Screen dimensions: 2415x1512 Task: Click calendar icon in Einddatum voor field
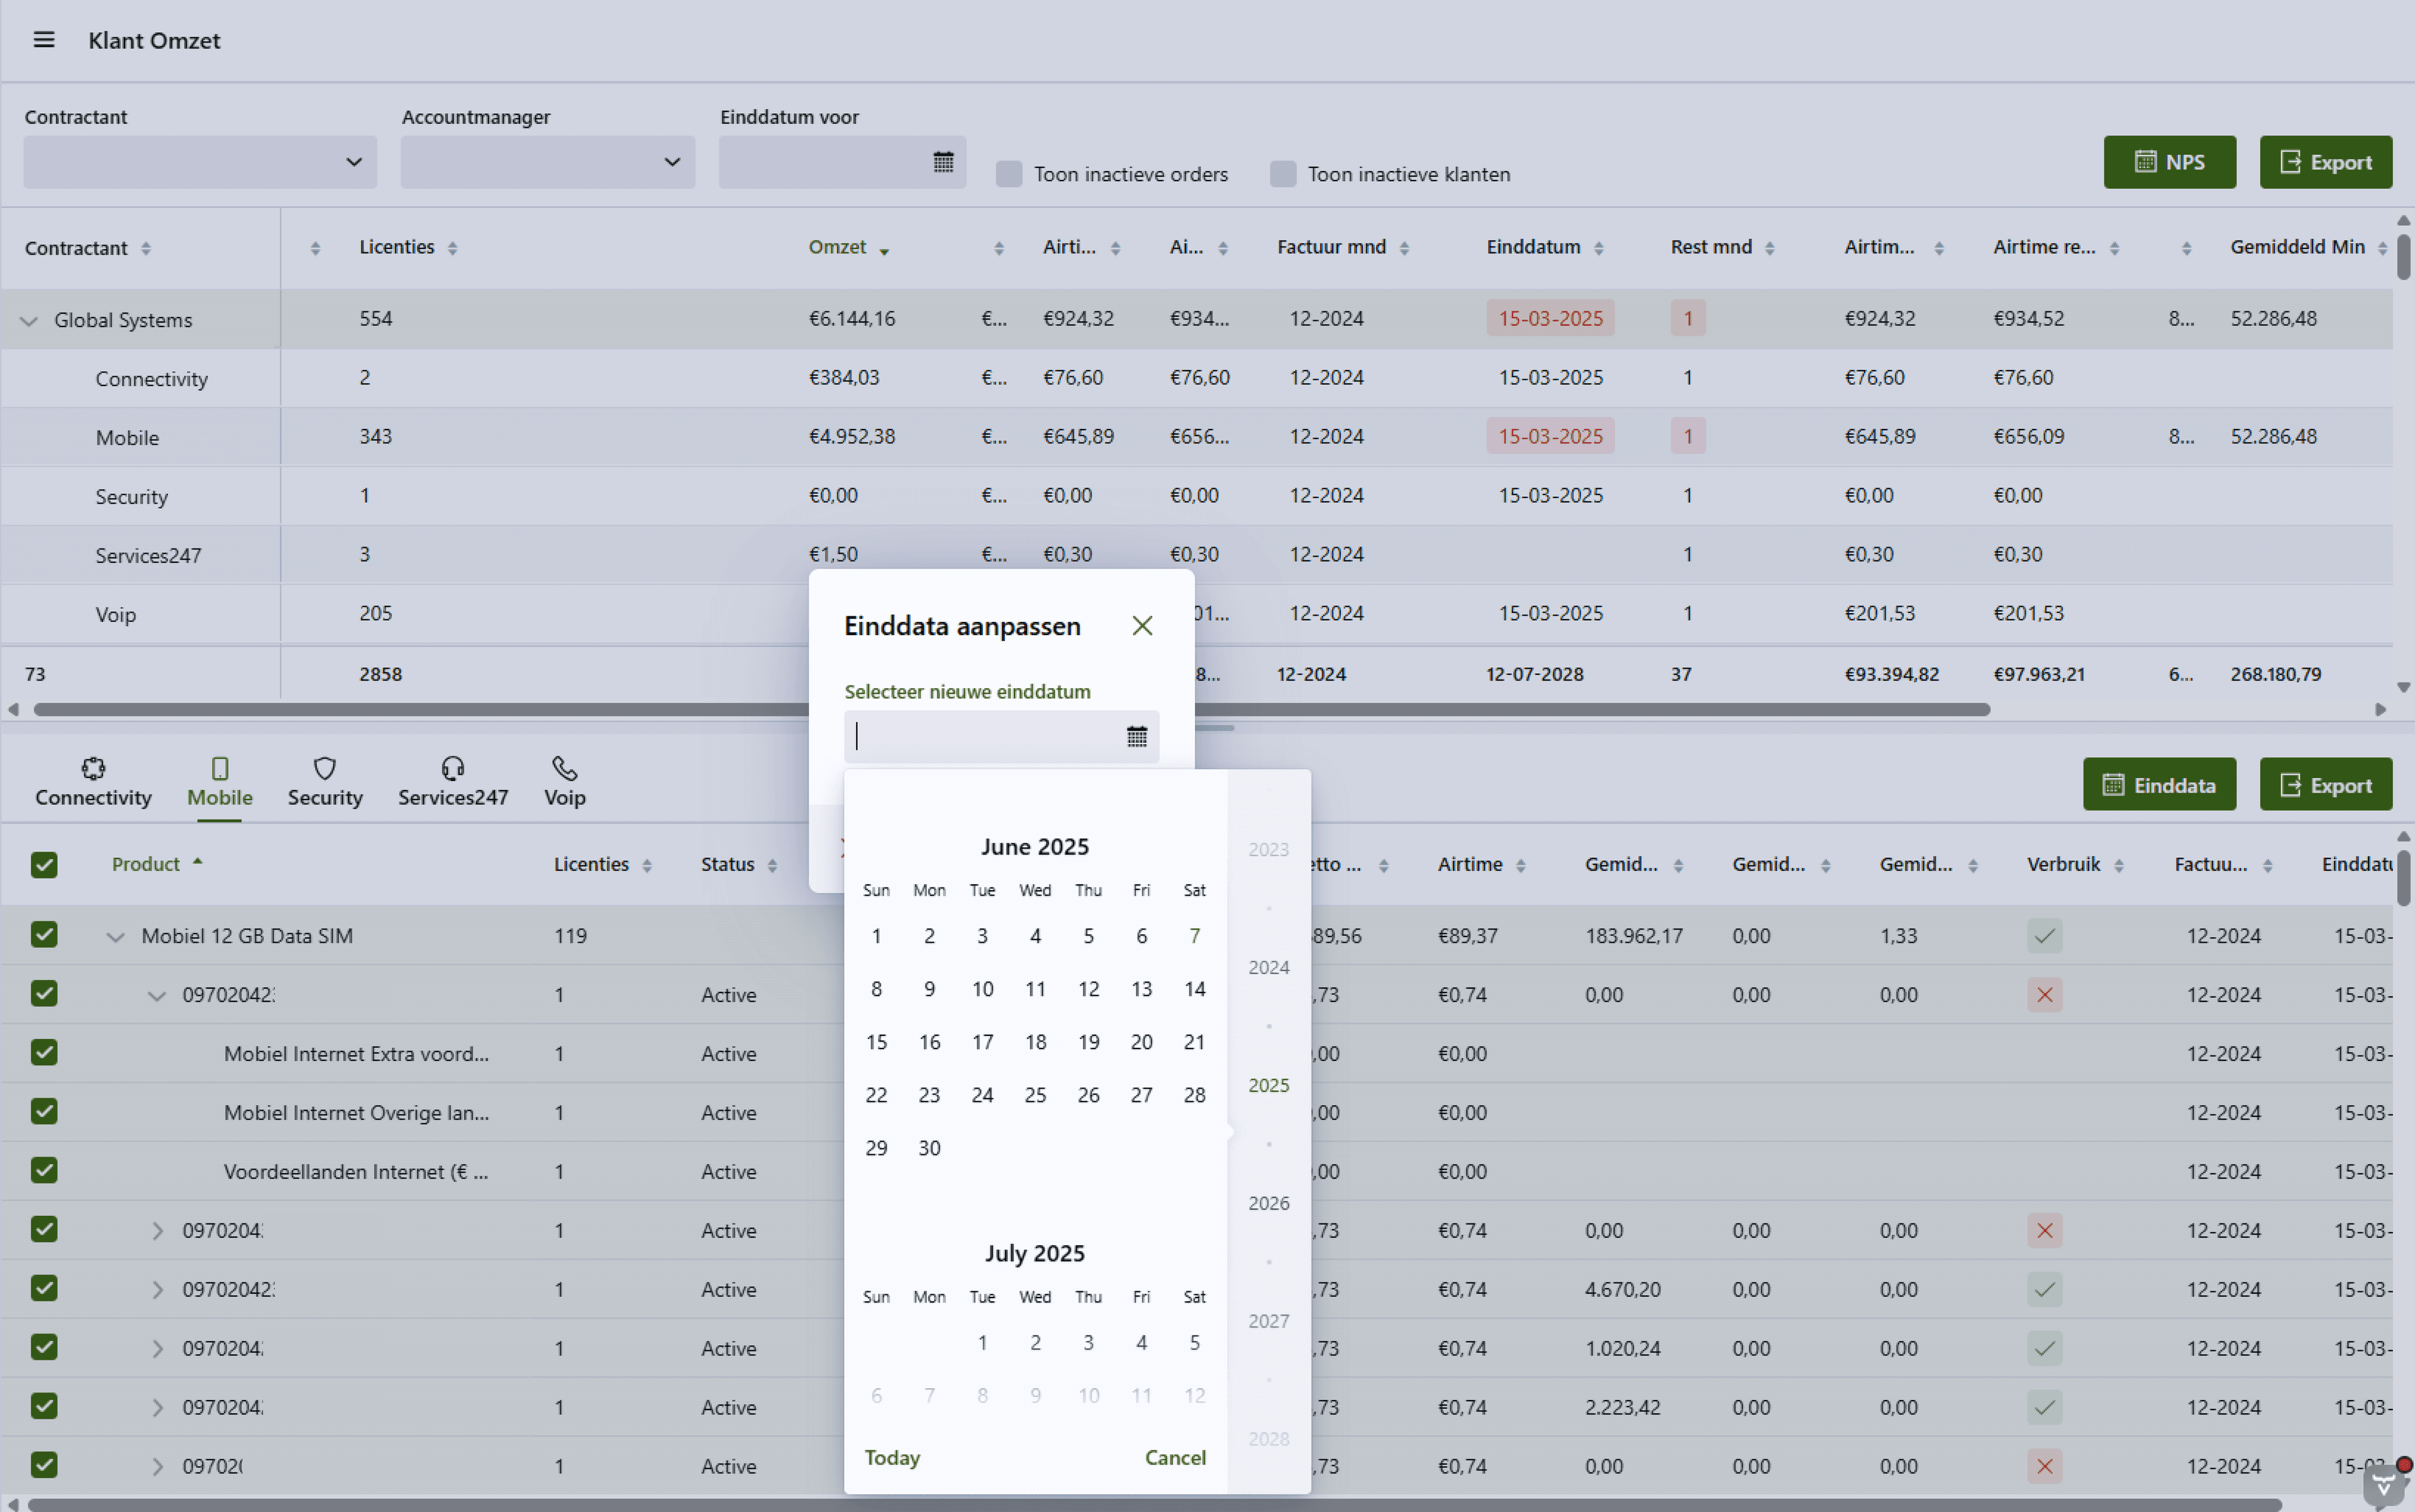[942, 162]
